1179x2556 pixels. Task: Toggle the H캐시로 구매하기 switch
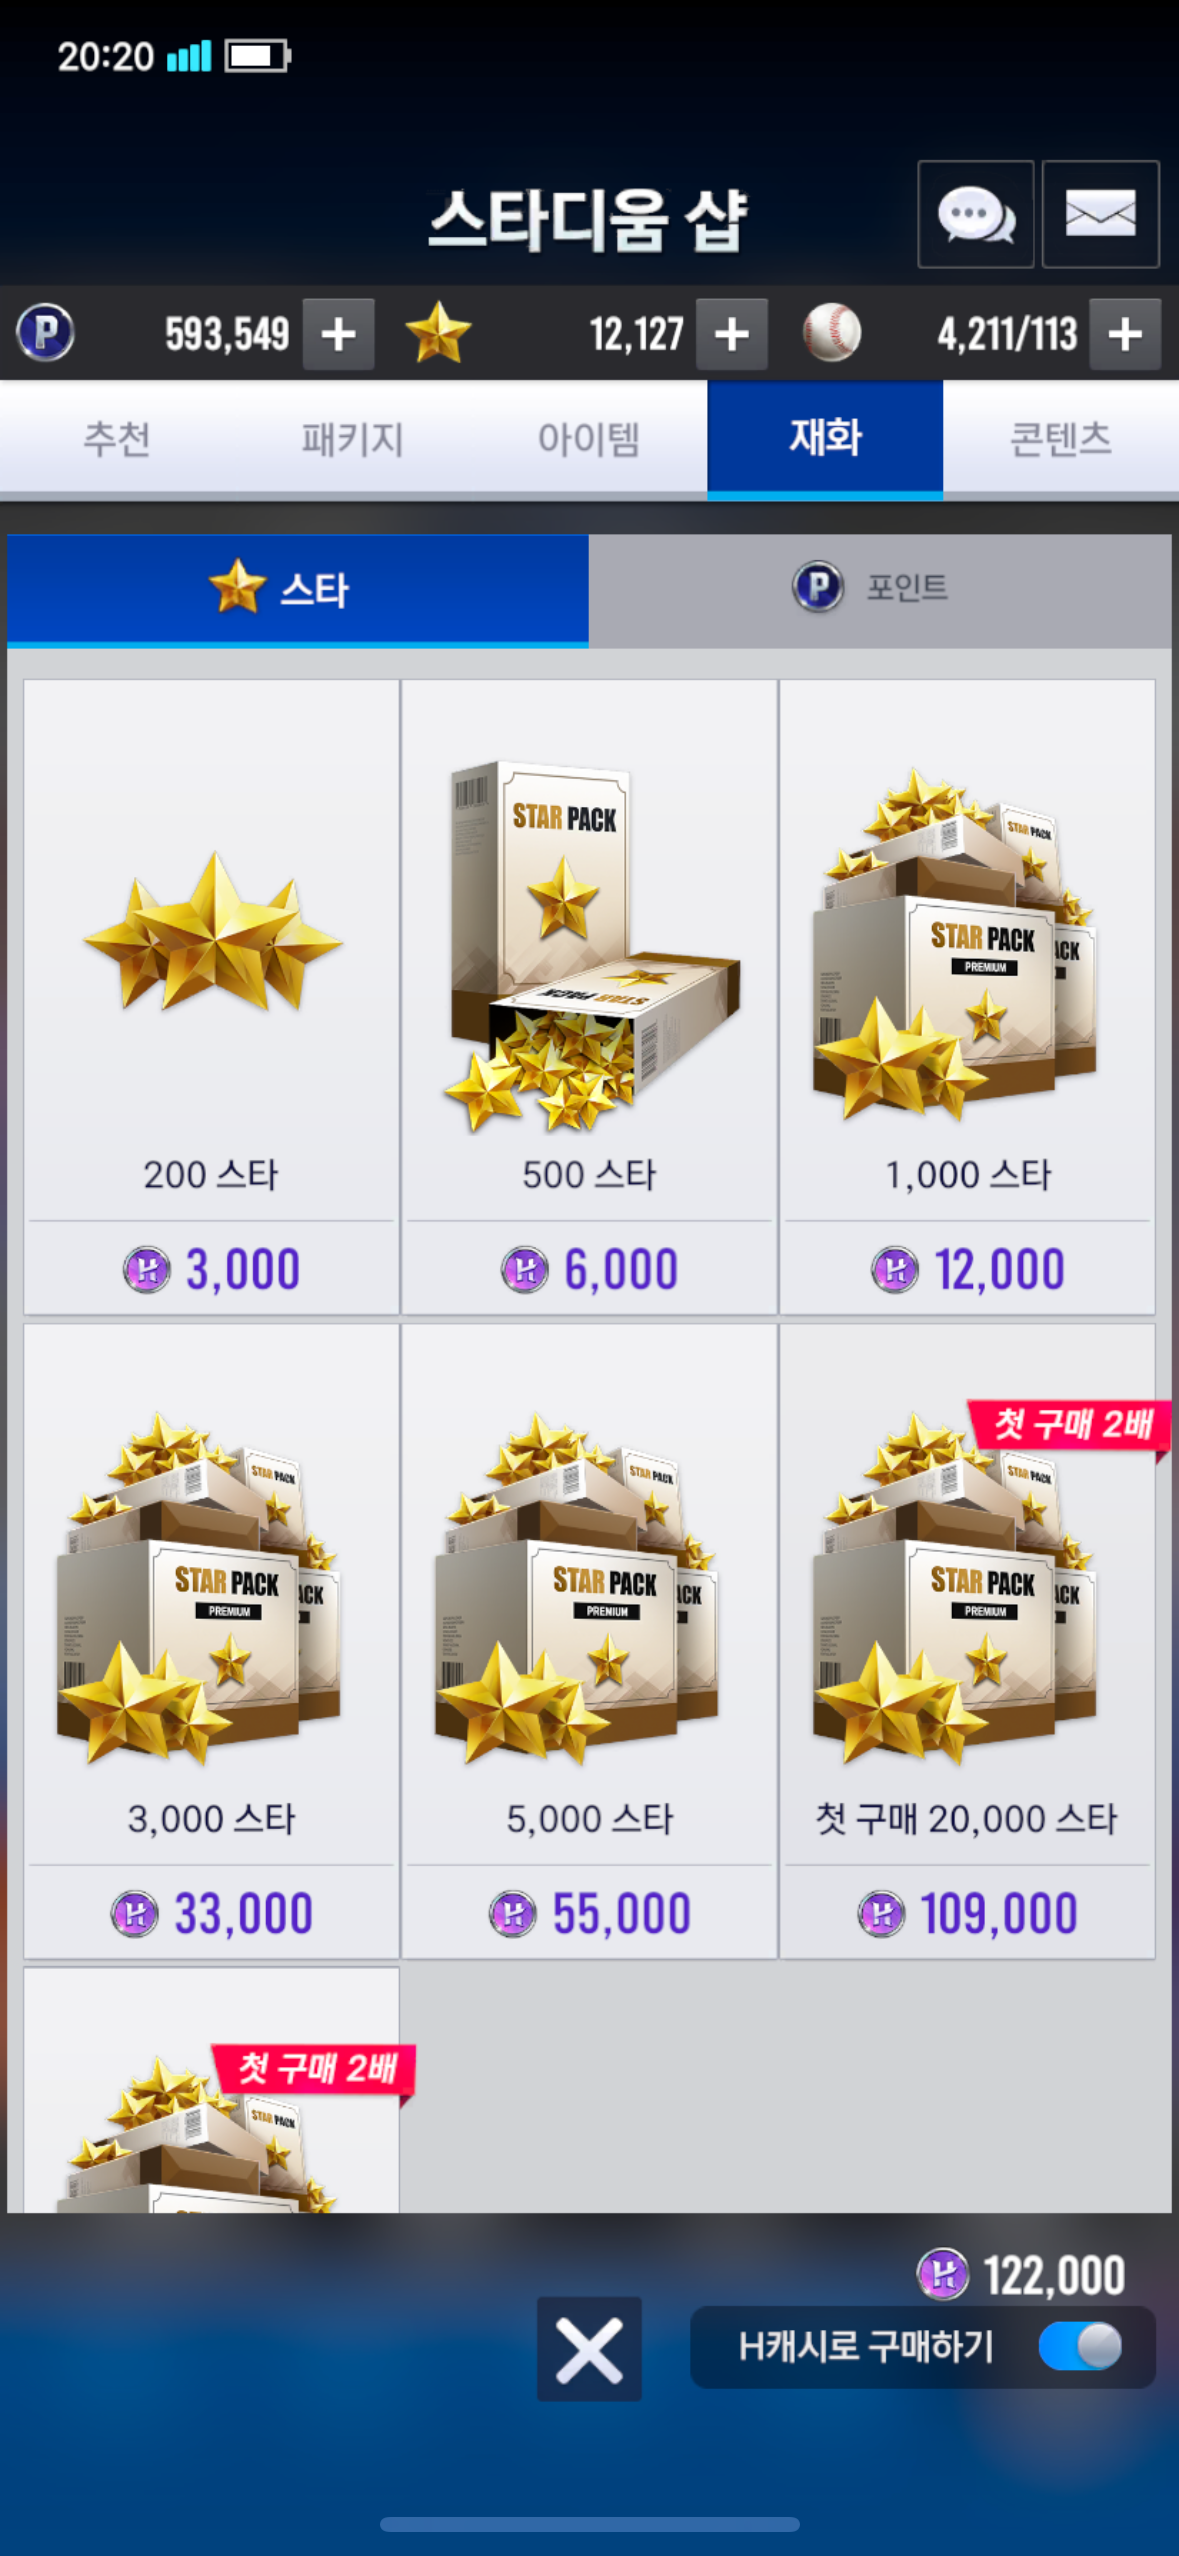[1081, 2346]
